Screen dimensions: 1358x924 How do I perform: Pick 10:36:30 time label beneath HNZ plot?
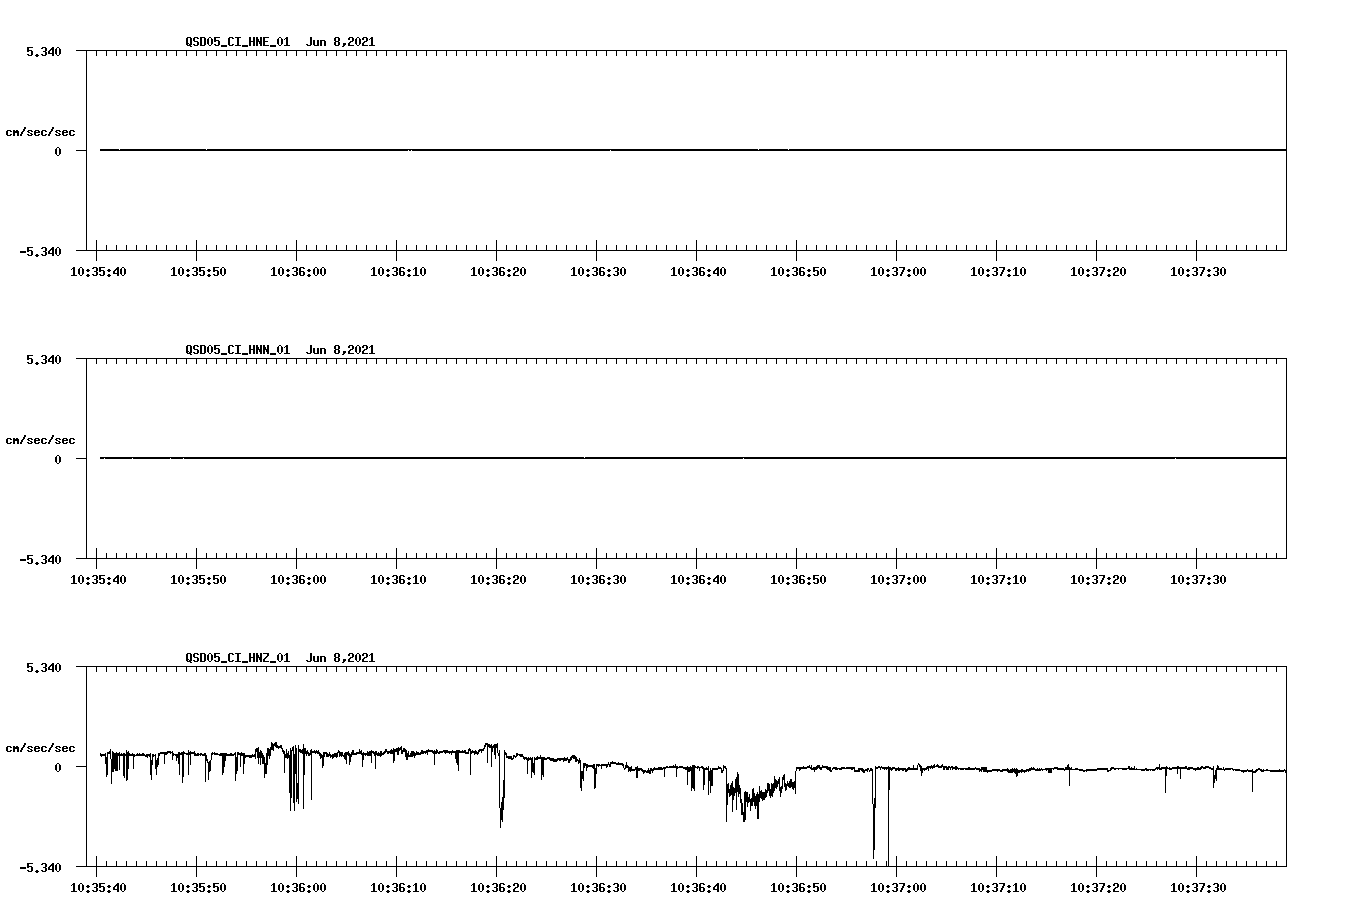point(598,888)
